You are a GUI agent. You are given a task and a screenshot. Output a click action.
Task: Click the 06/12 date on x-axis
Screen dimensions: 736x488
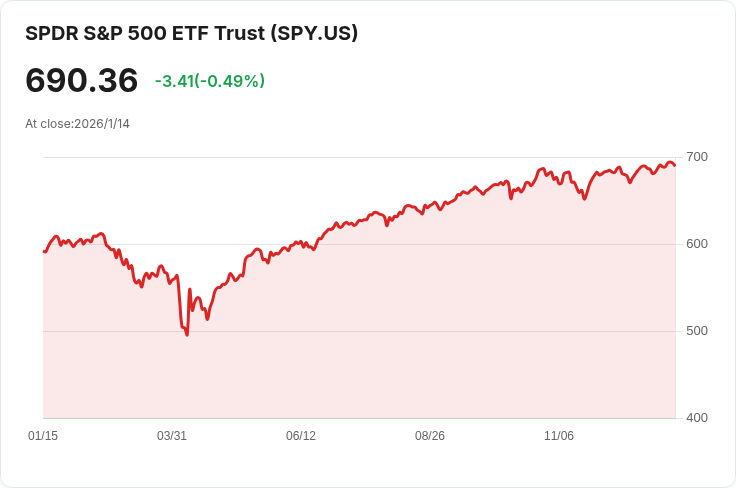tap(301, 436)
